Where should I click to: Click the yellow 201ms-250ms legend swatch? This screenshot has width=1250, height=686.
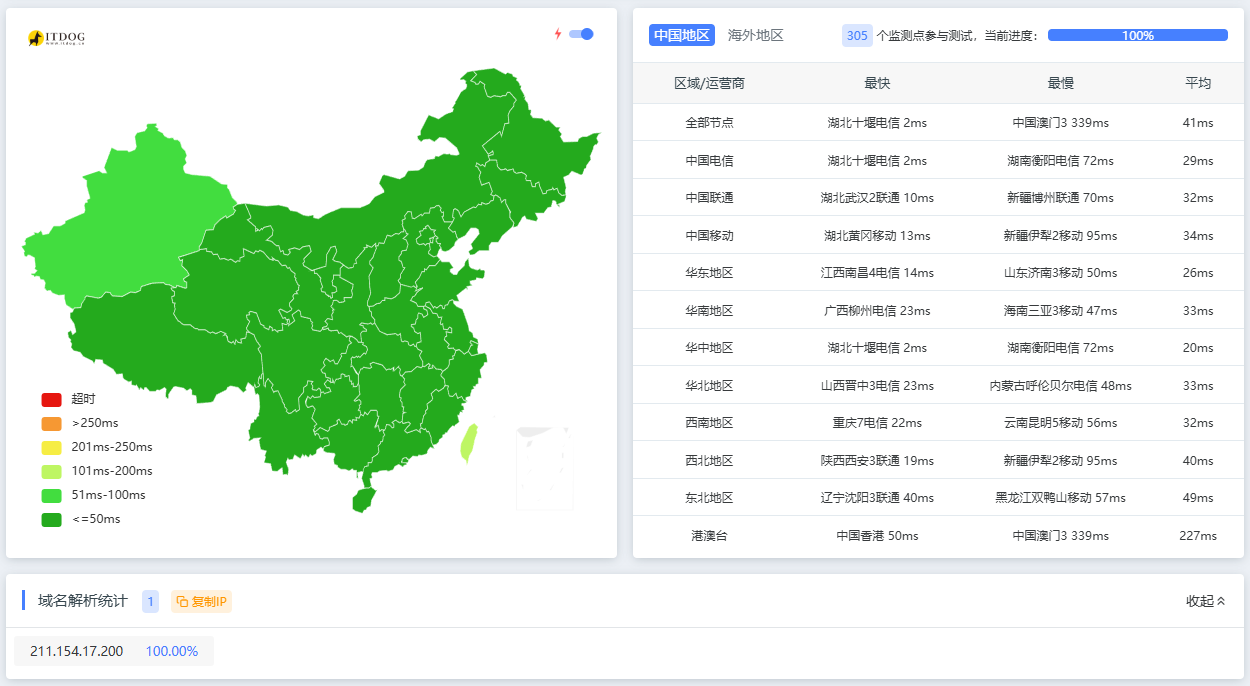pos(51,447)
